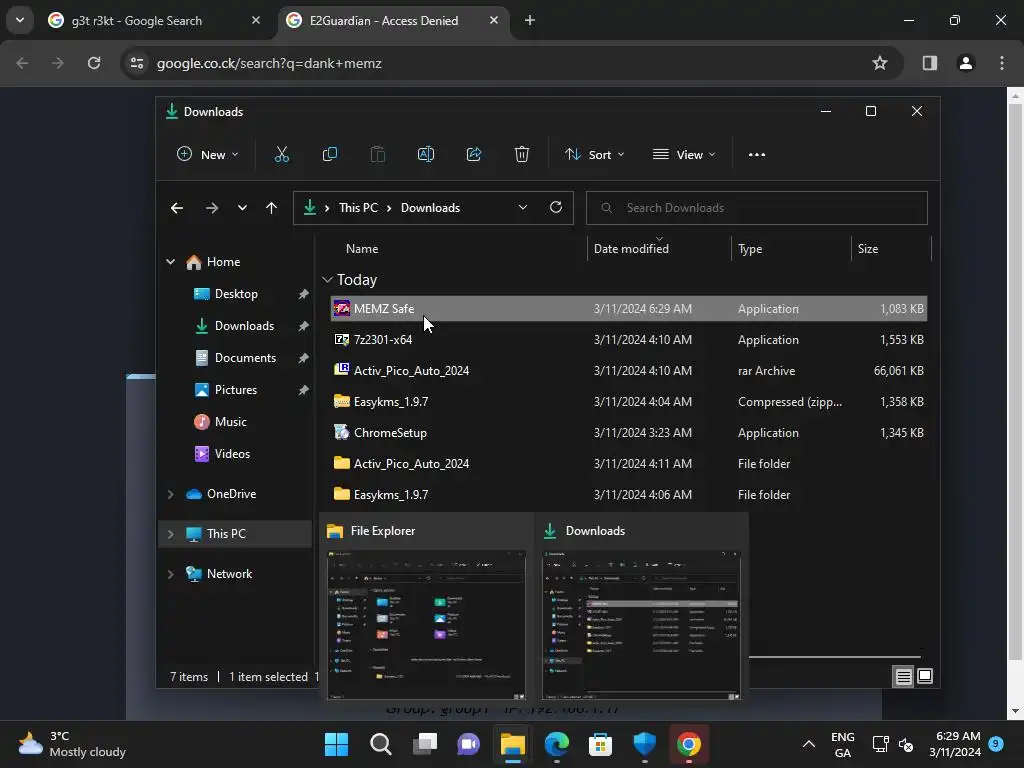
Task: Click the Rename icon in the toolbar
Action: [426, 155]
